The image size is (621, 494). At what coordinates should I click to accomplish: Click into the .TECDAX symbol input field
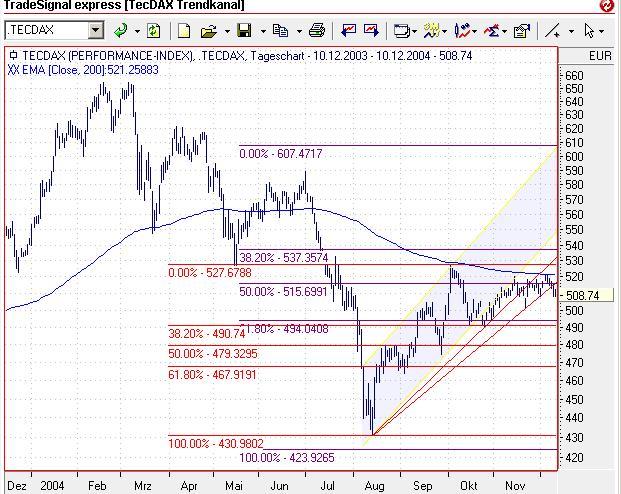click(47, 30)
